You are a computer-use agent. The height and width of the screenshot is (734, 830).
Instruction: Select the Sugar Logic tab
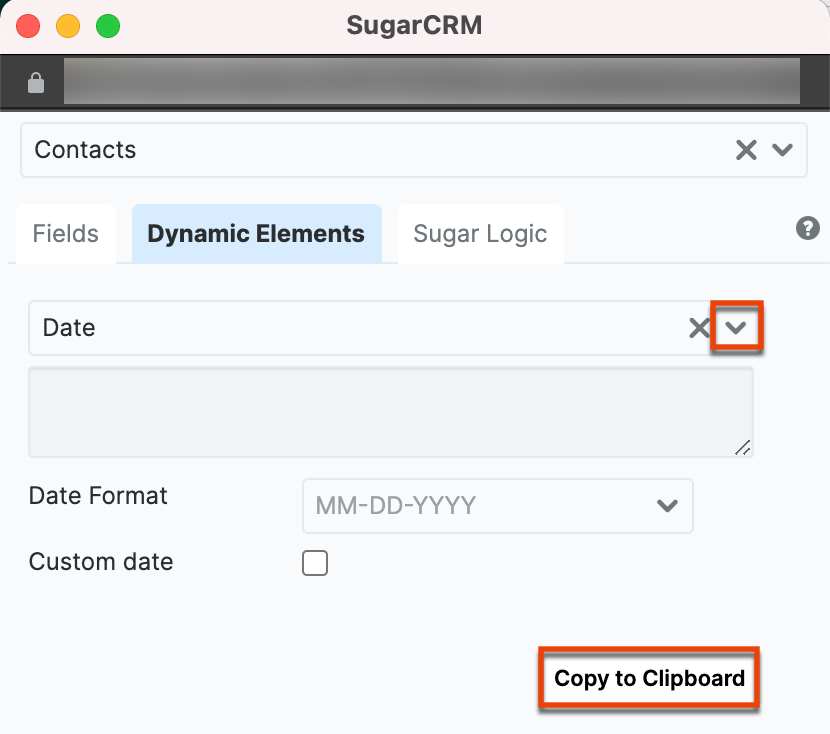click(480, 233)
